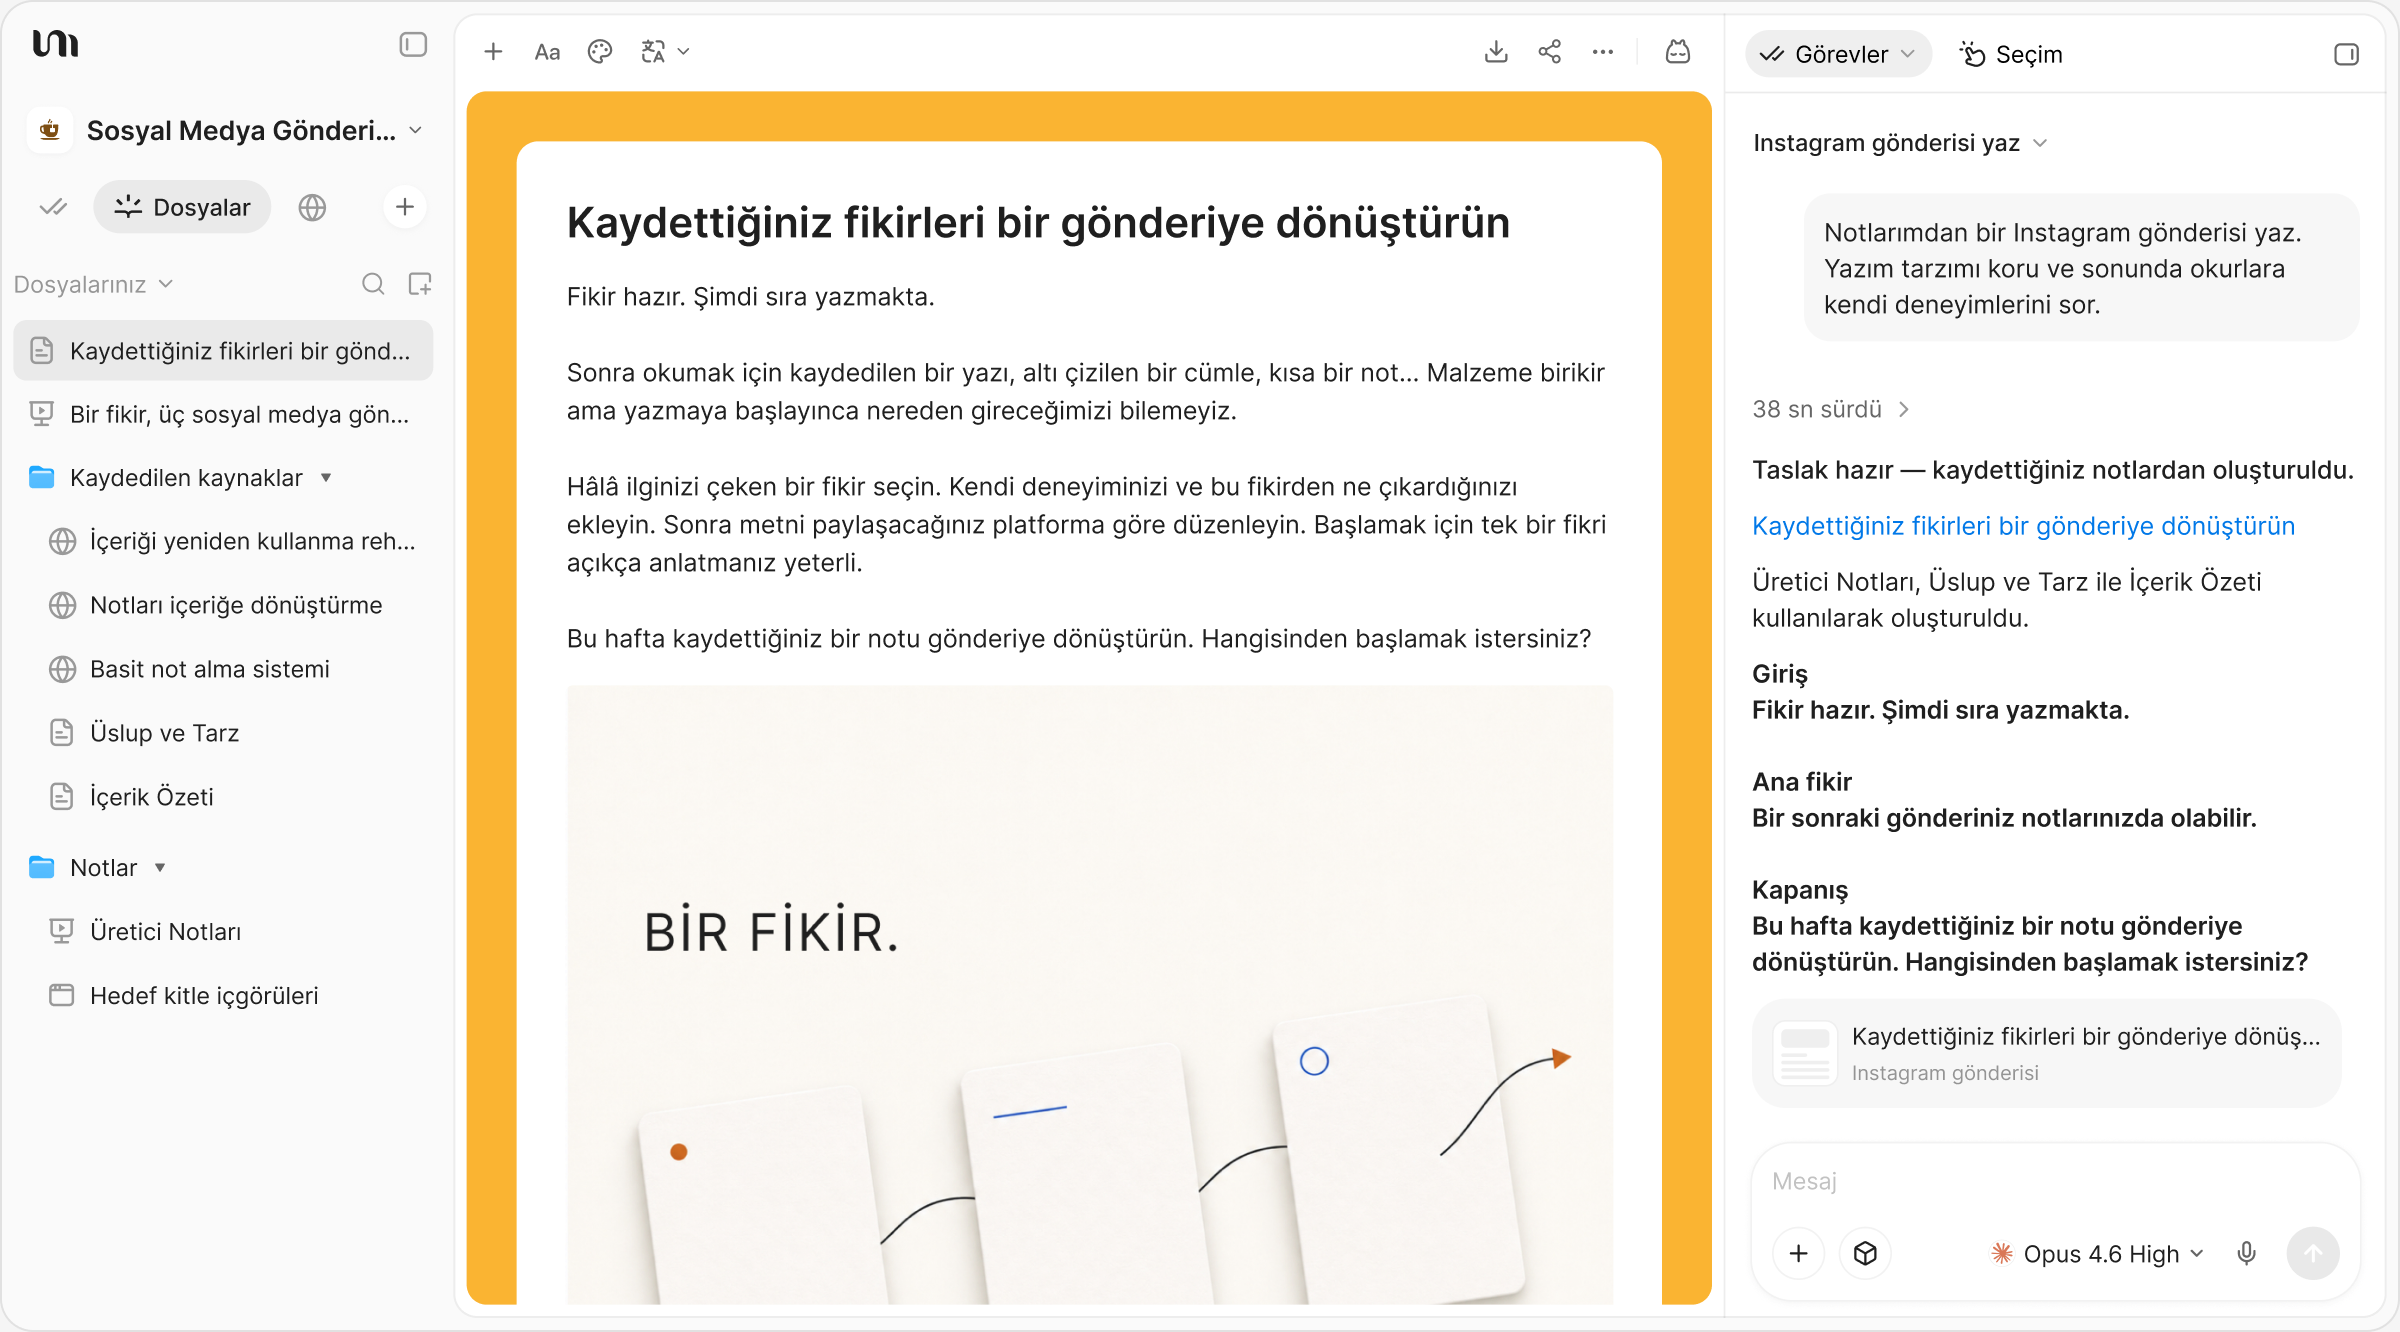
Task: Collapse the Kaydedilen kaynaklar folder triangle
Action: (x=326, y=478)
